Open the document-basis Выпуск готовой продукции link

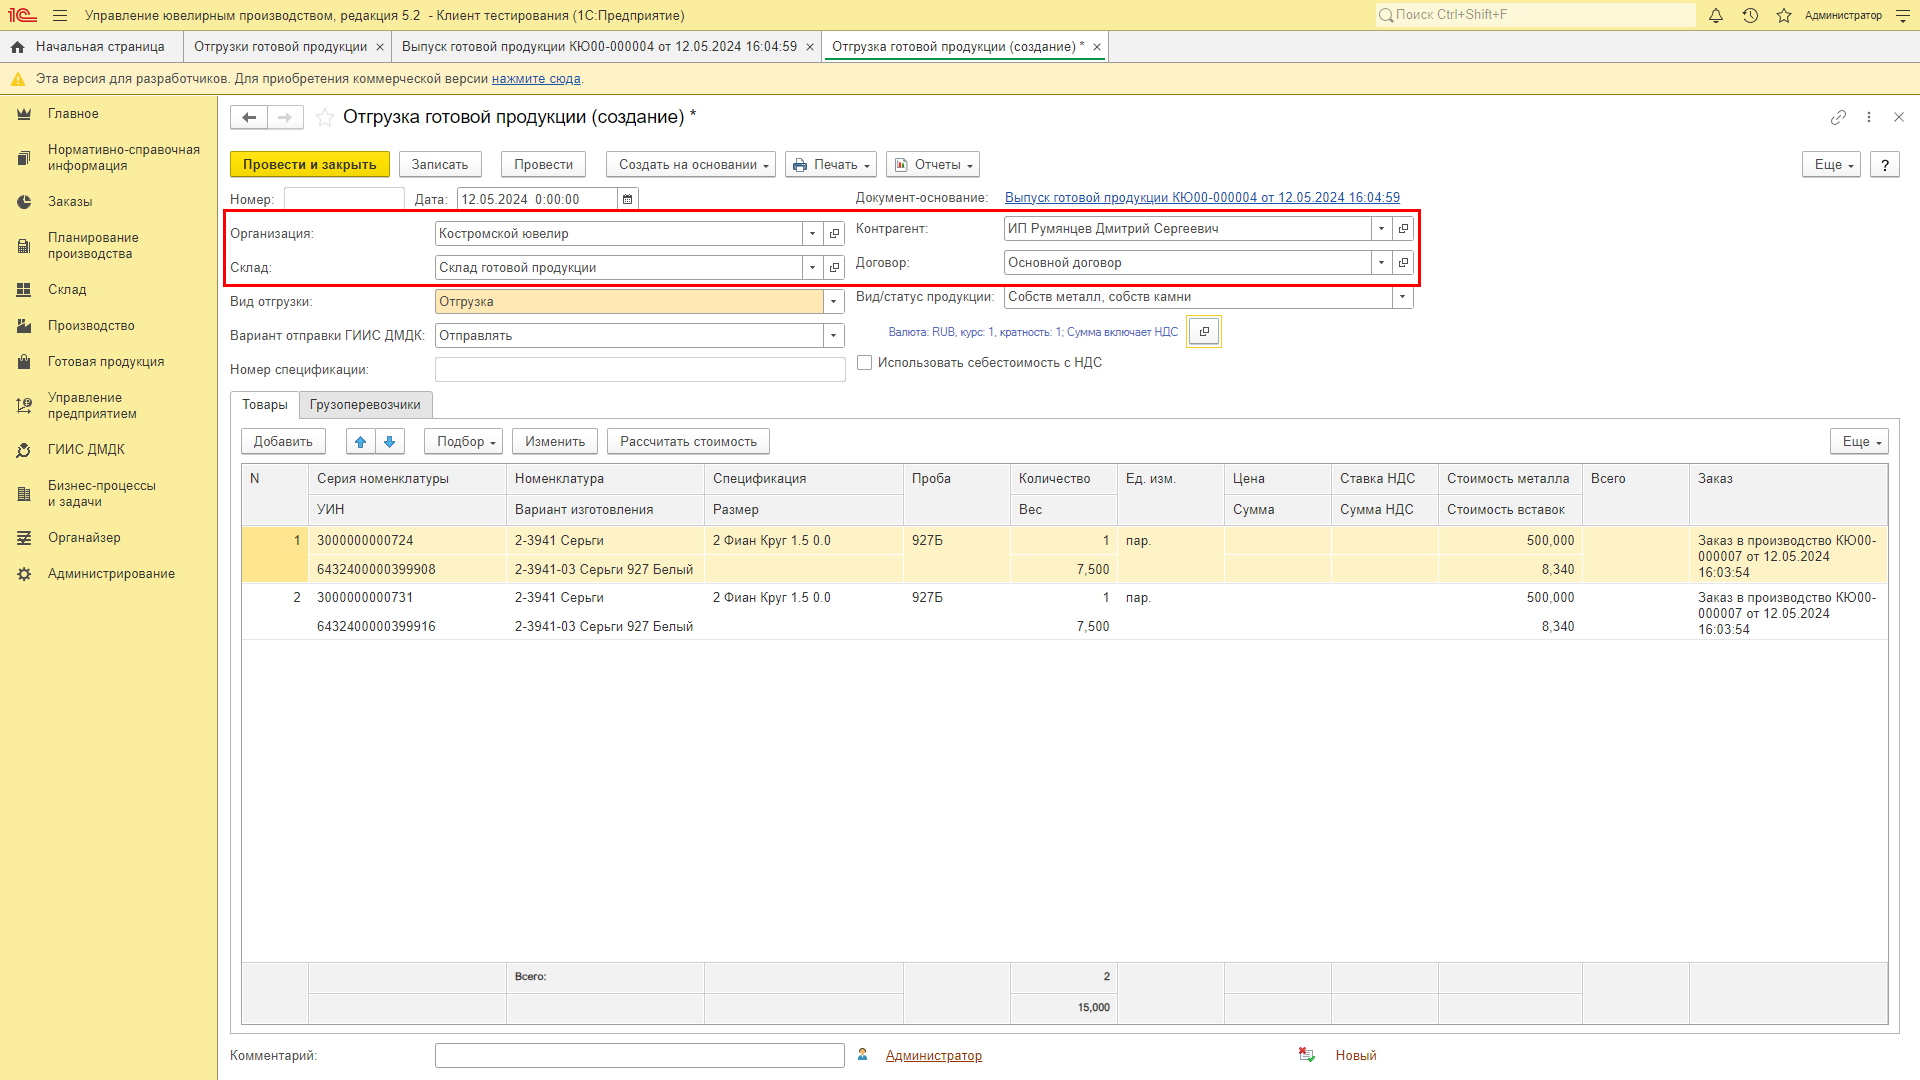point(1202,198)
